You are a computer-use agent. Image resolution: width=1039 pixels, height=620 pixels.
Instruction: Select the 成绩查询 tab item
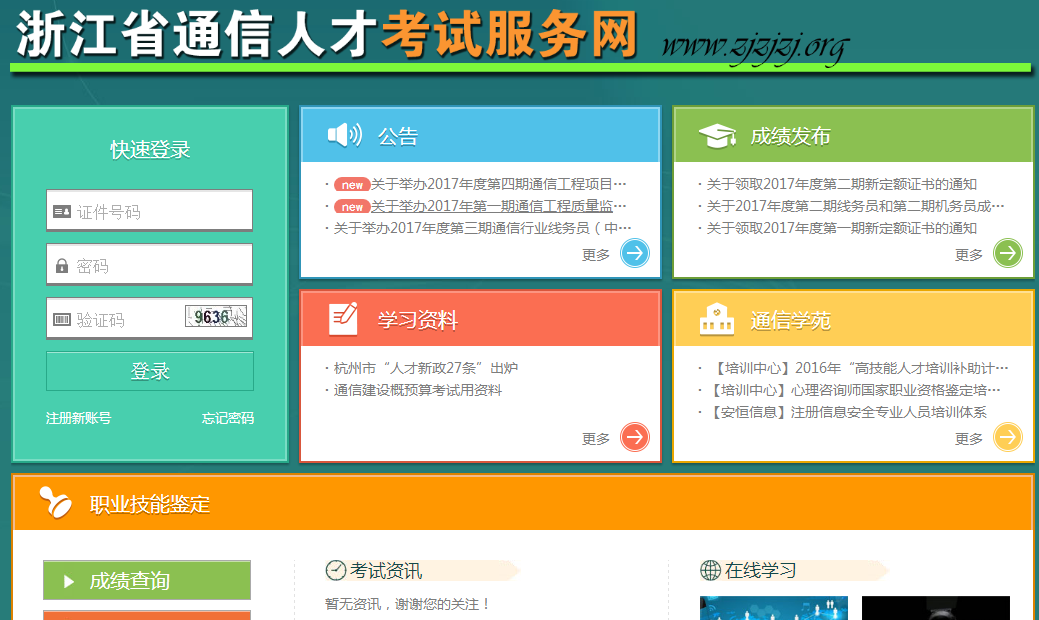(x=145, y=580)
